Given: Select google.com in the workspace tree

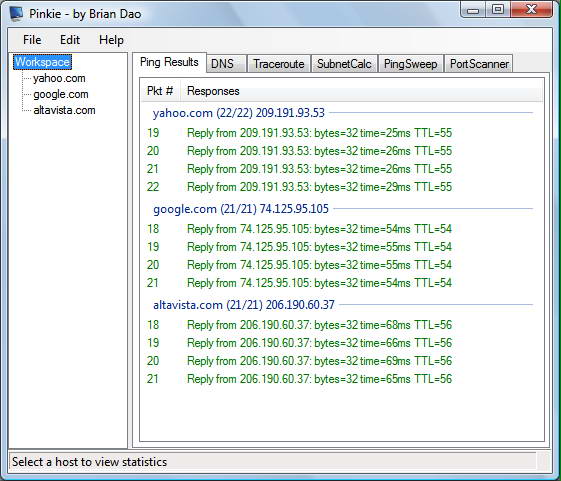Looking at the screenshot, I should 61,94.
